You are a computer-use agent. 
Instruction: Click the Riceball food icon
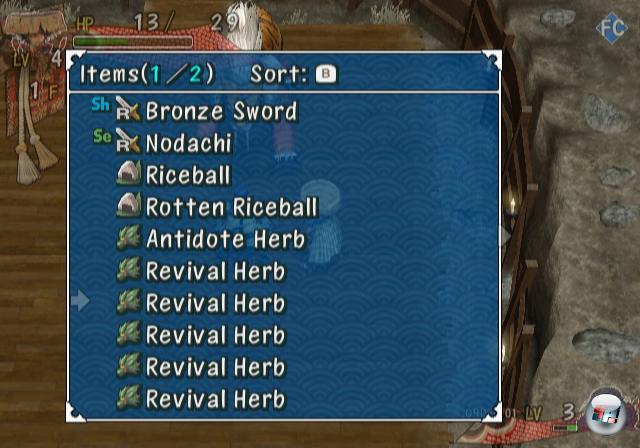click(x=129, y=173)
